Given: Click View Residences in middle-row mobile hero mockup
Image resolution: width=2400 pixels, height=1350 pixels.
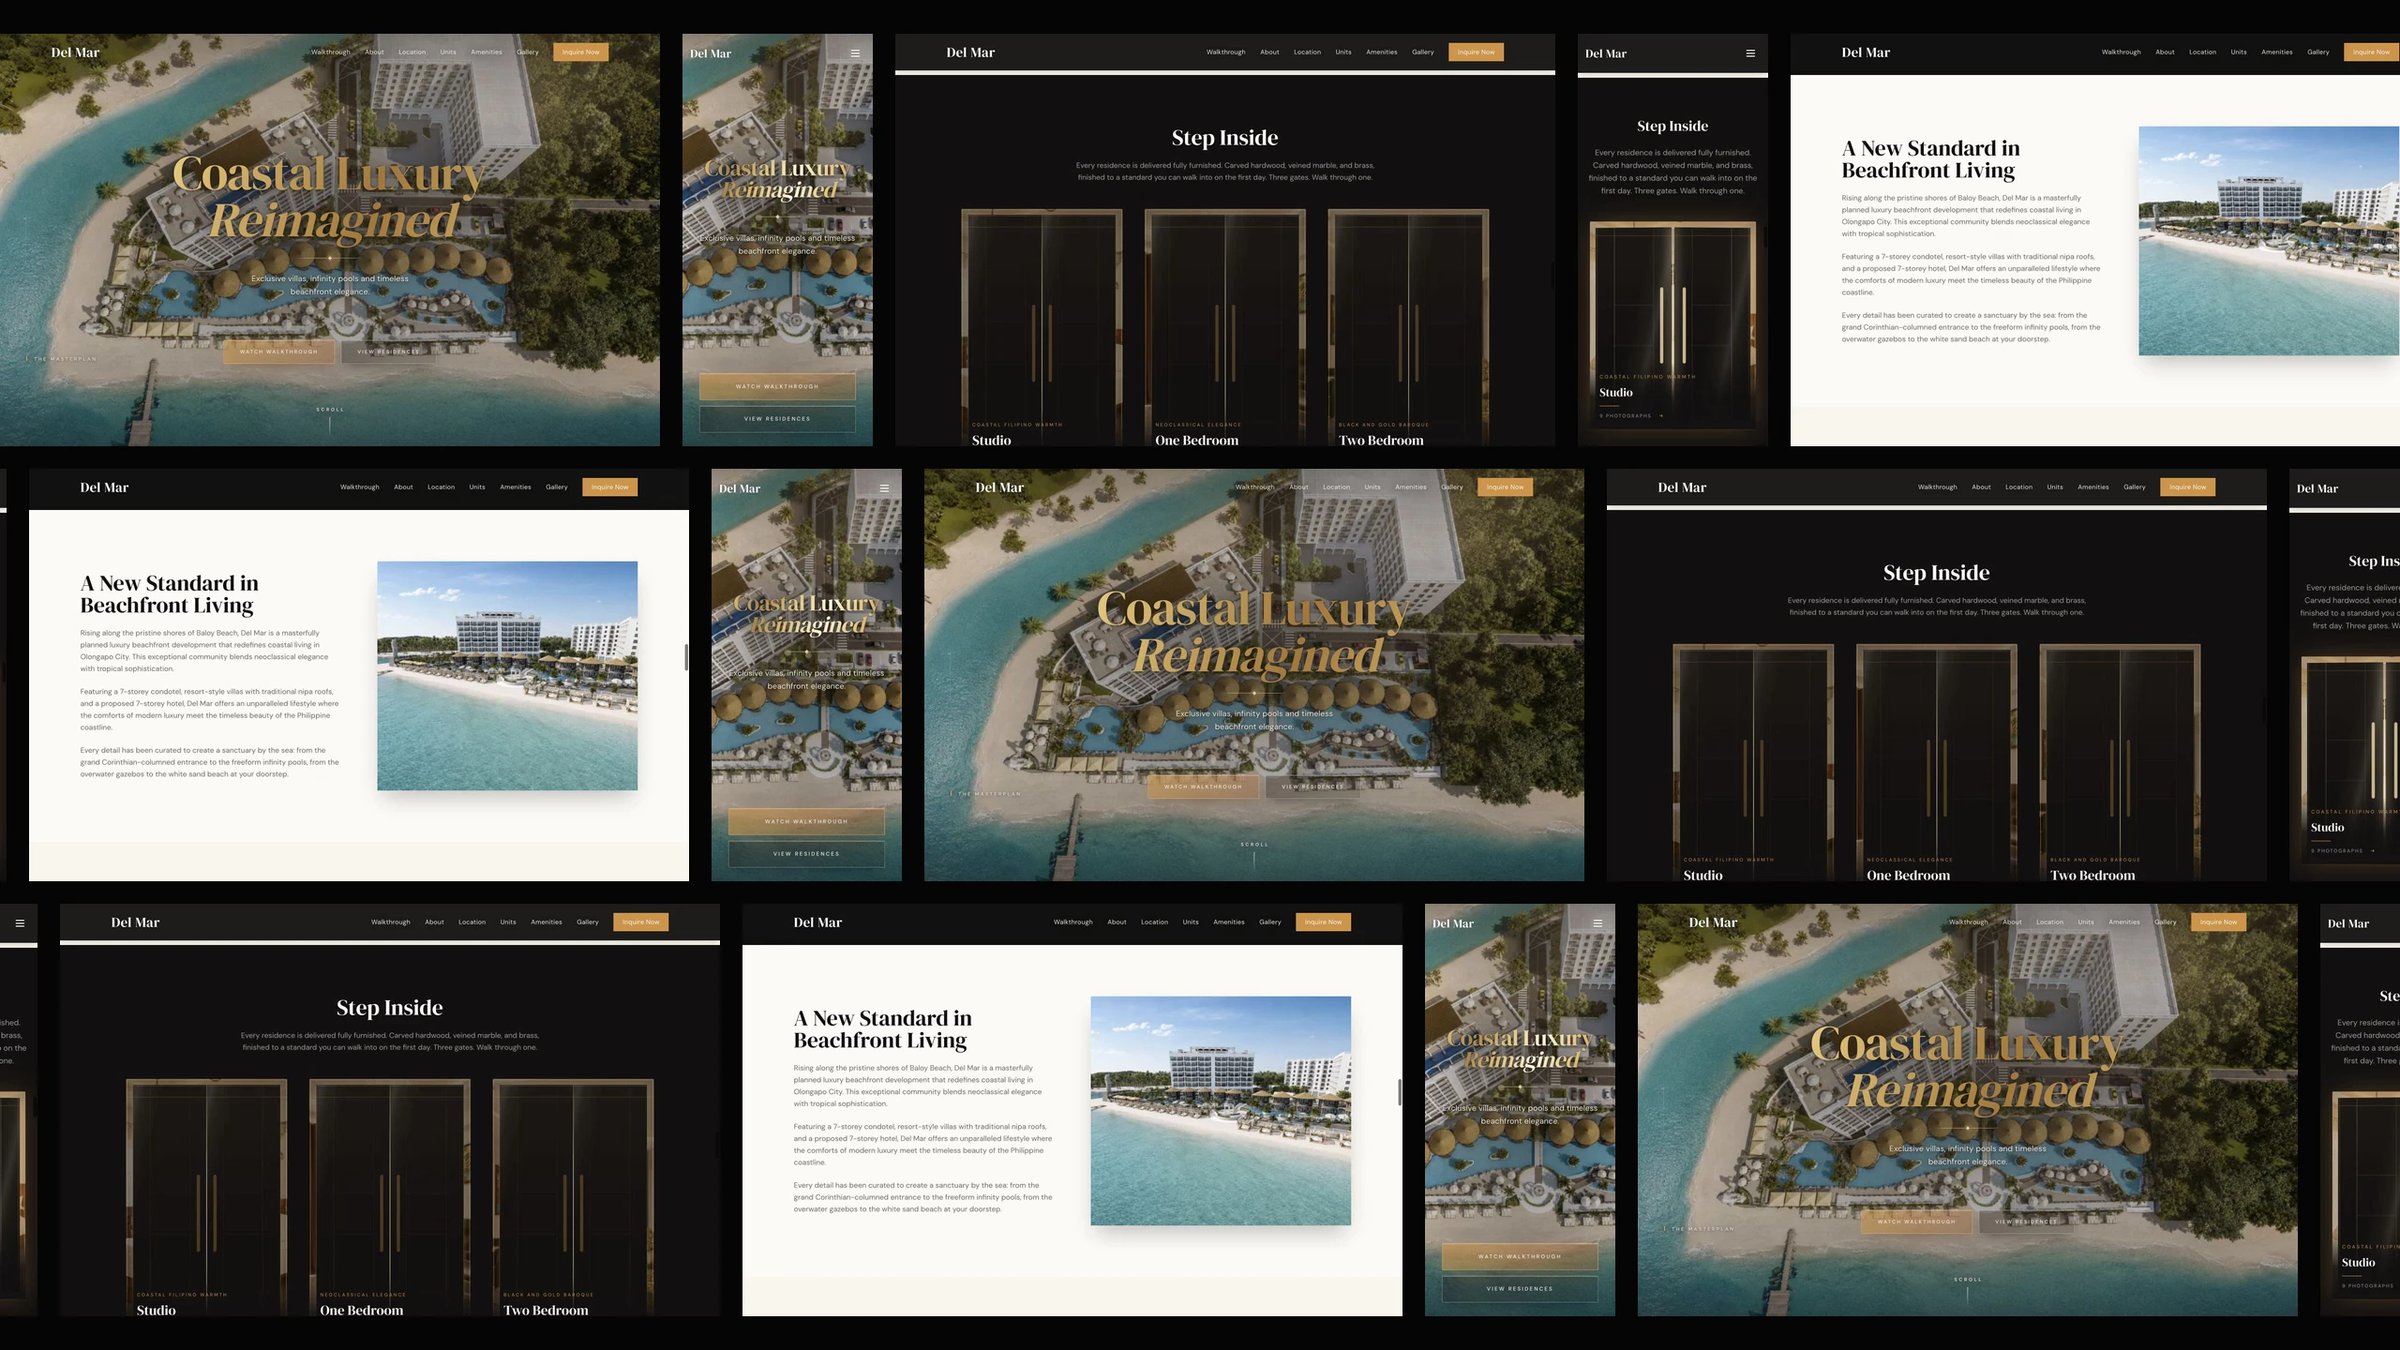Looking at the screenshot, I should coord(806,854).
